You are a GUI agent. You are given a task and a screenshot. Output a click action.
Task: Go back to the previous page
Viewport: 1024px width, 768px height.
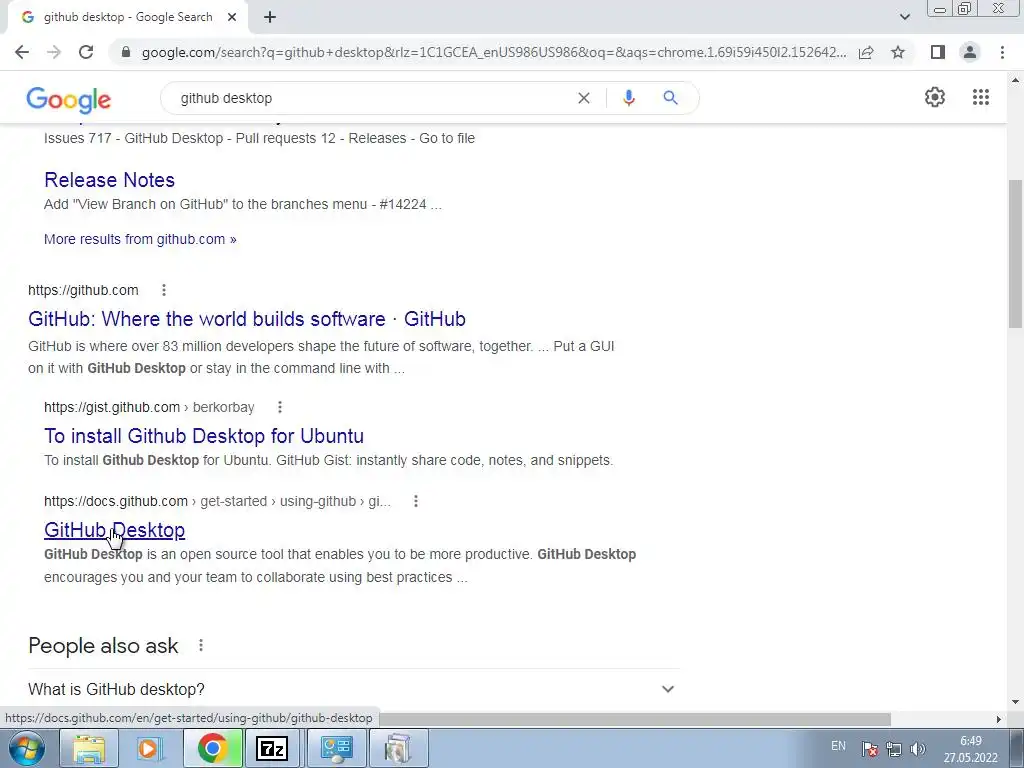pyautogui.click(x=22, y=52)
